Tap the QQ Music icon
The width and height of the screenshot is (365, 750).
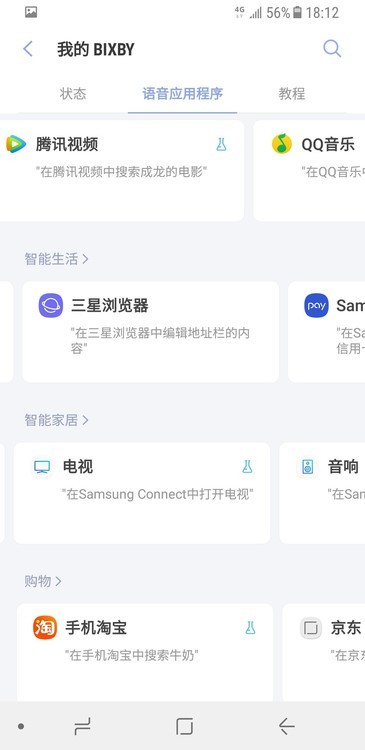[x=282, y=144]
